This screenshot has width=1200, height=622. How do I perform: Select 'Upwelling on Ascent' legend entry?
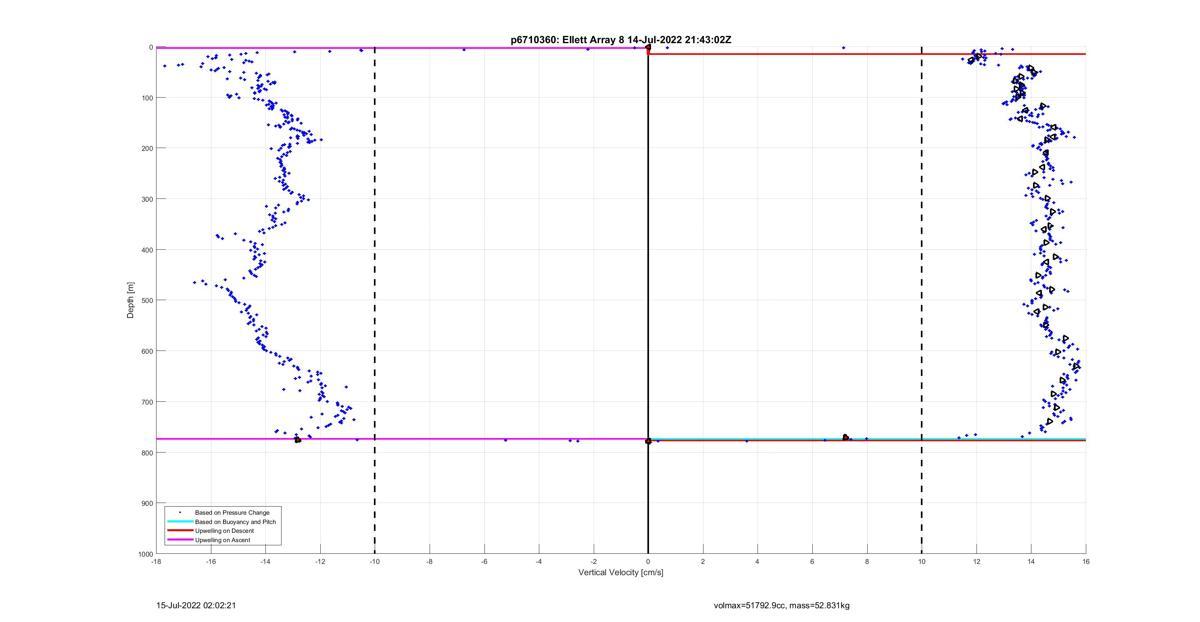coord(222,540)
